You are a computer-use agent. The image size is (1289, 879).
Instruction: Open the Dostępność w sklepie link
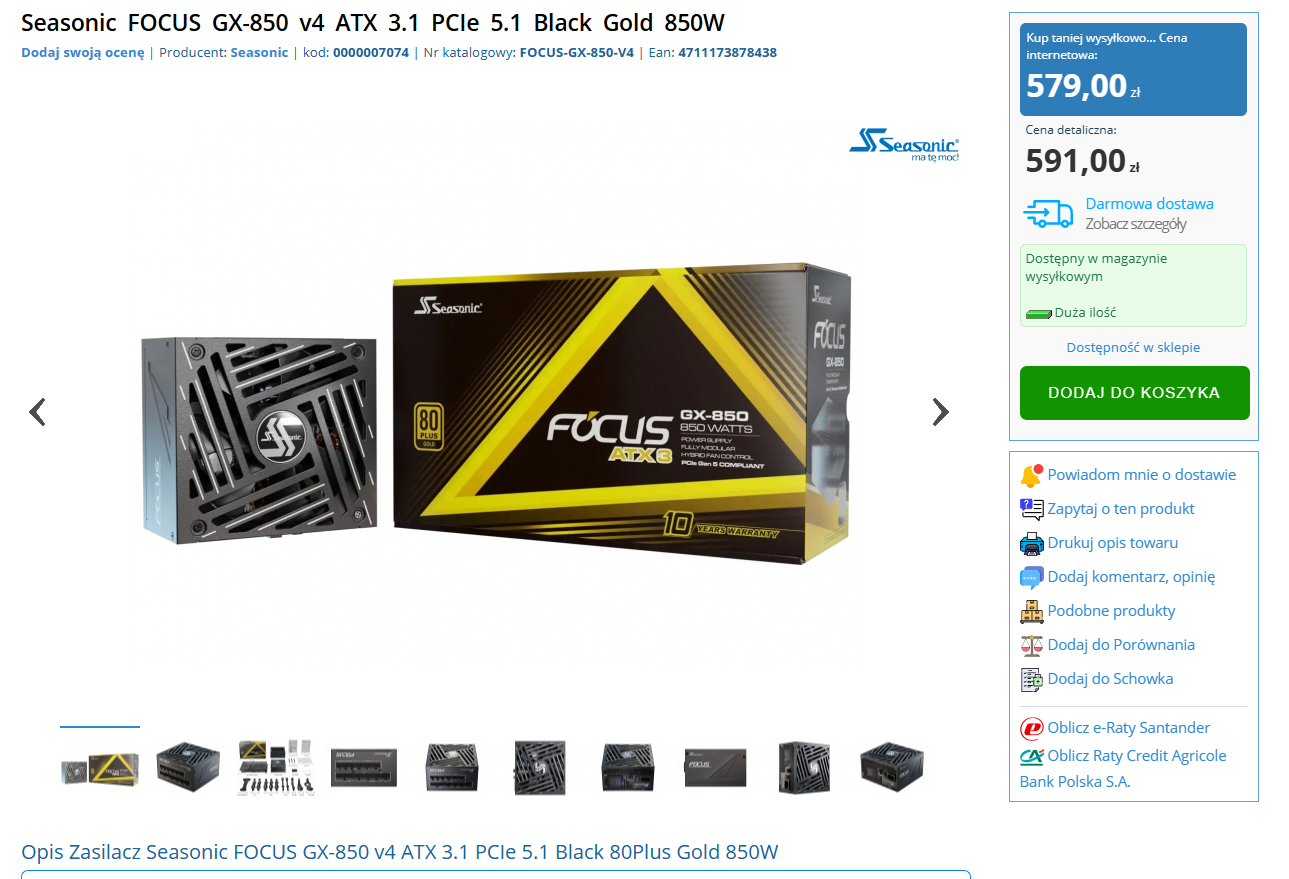click(x=1133, y=348)
